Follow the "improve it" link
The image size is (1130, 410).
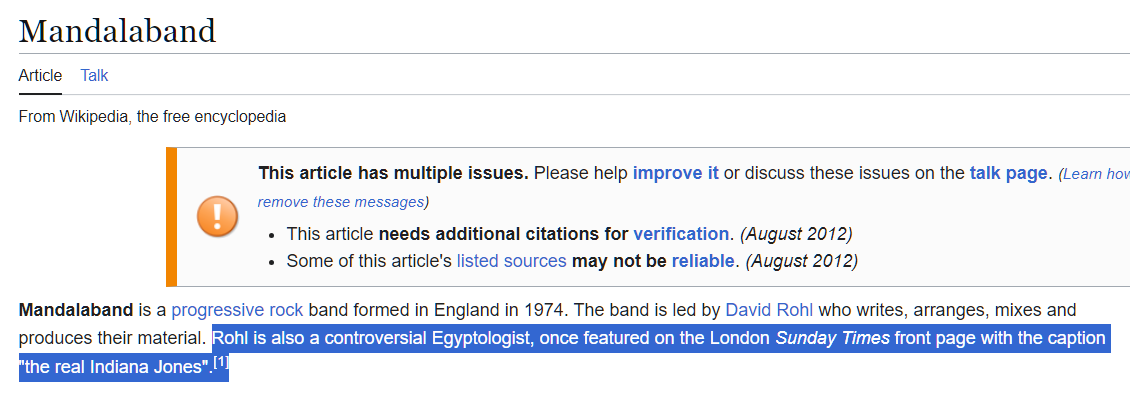click(x=675, y=173)
